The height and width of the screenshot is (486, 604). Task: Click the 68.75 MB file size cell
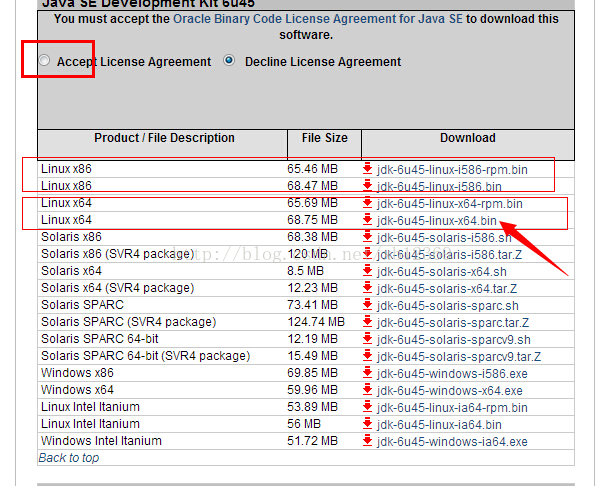[312, 220]
